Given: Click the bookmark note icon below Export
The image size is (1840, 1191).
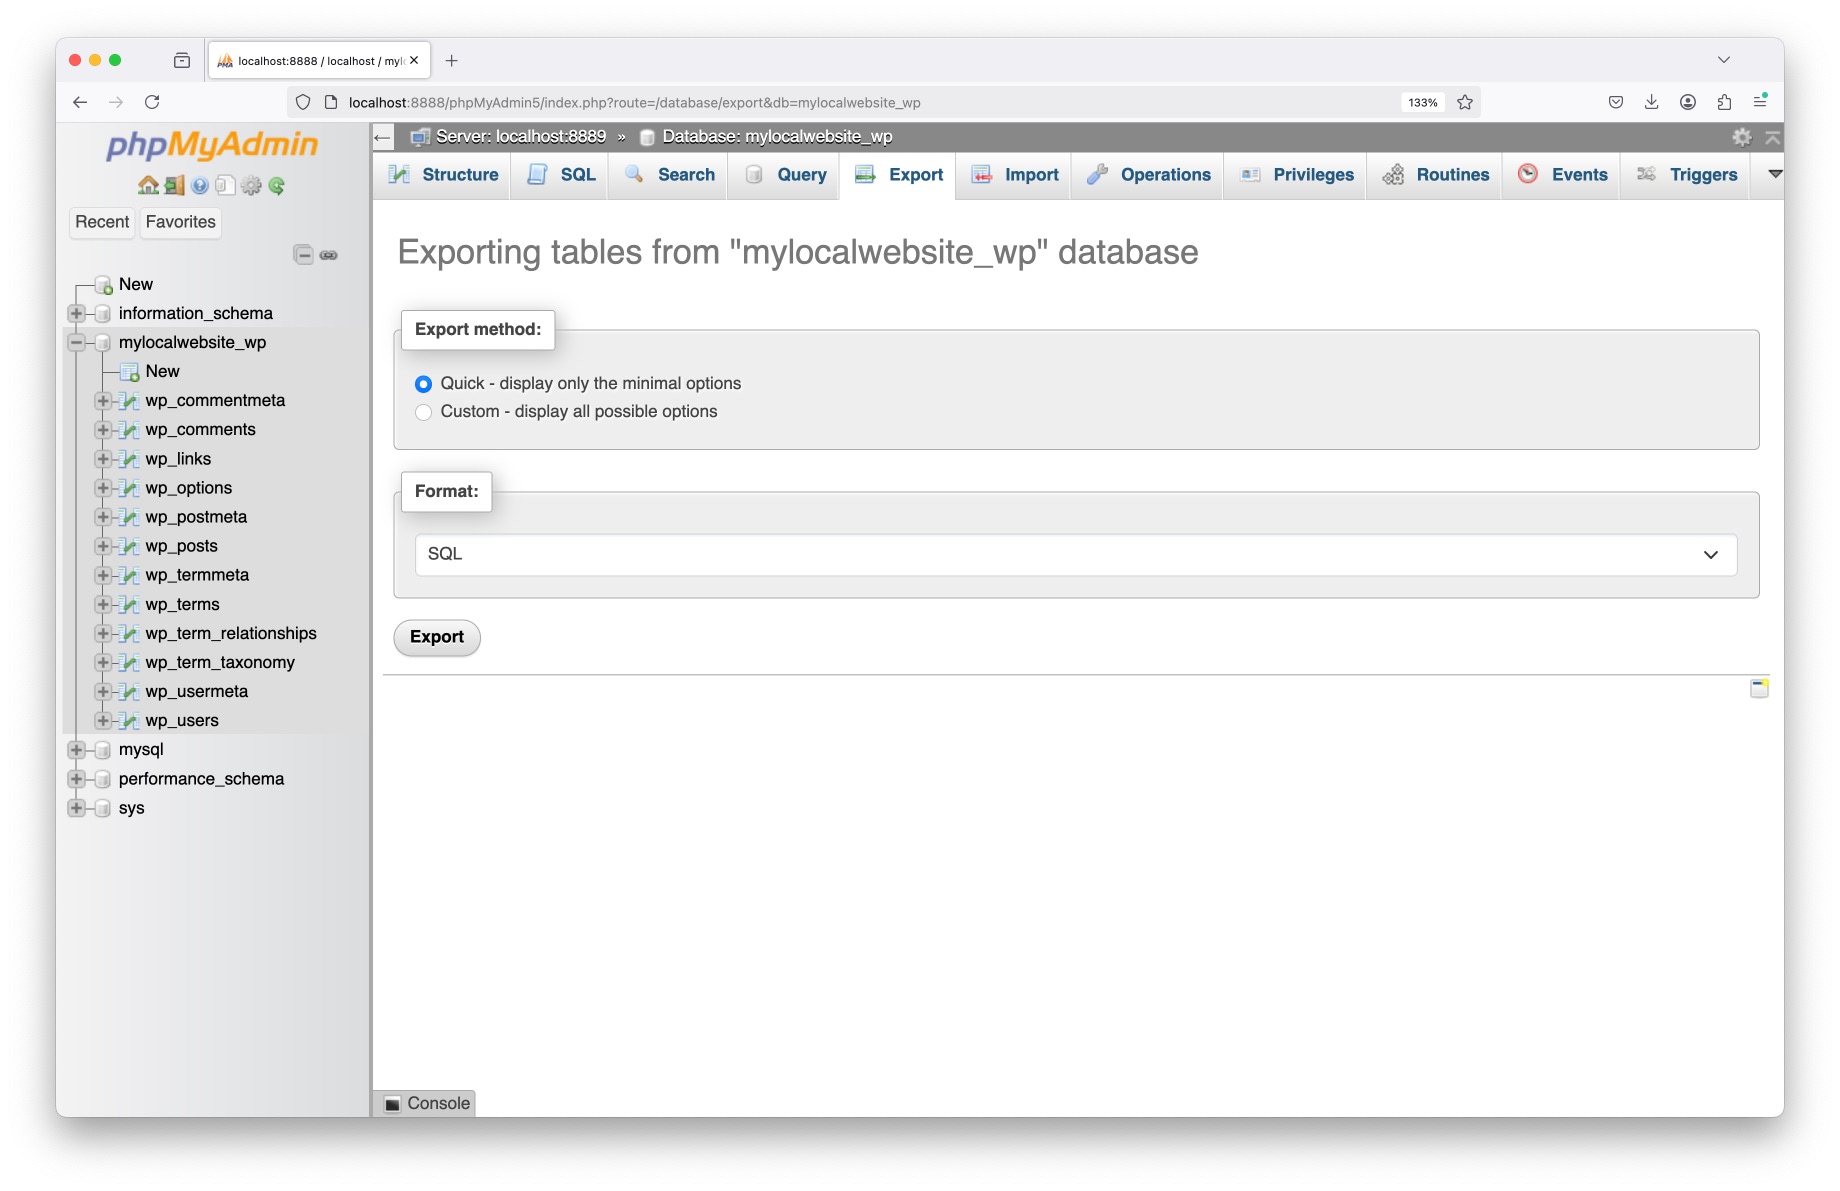Looking at the screenshot, I should point(1759,688).
